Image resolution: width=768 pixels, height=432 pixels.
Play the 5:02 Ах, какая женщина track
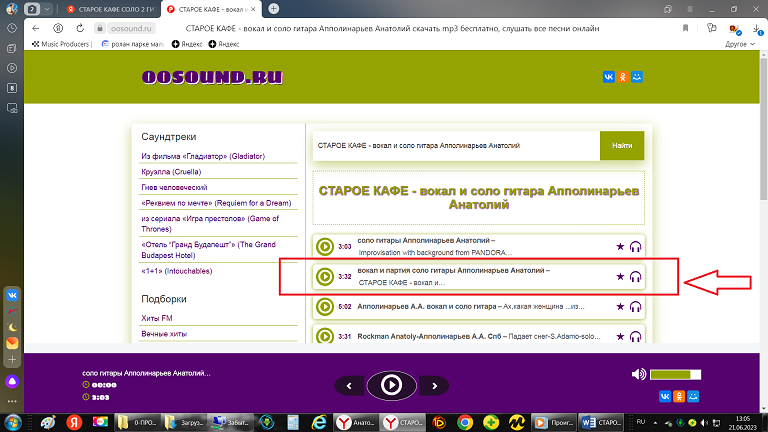point(325,307)
